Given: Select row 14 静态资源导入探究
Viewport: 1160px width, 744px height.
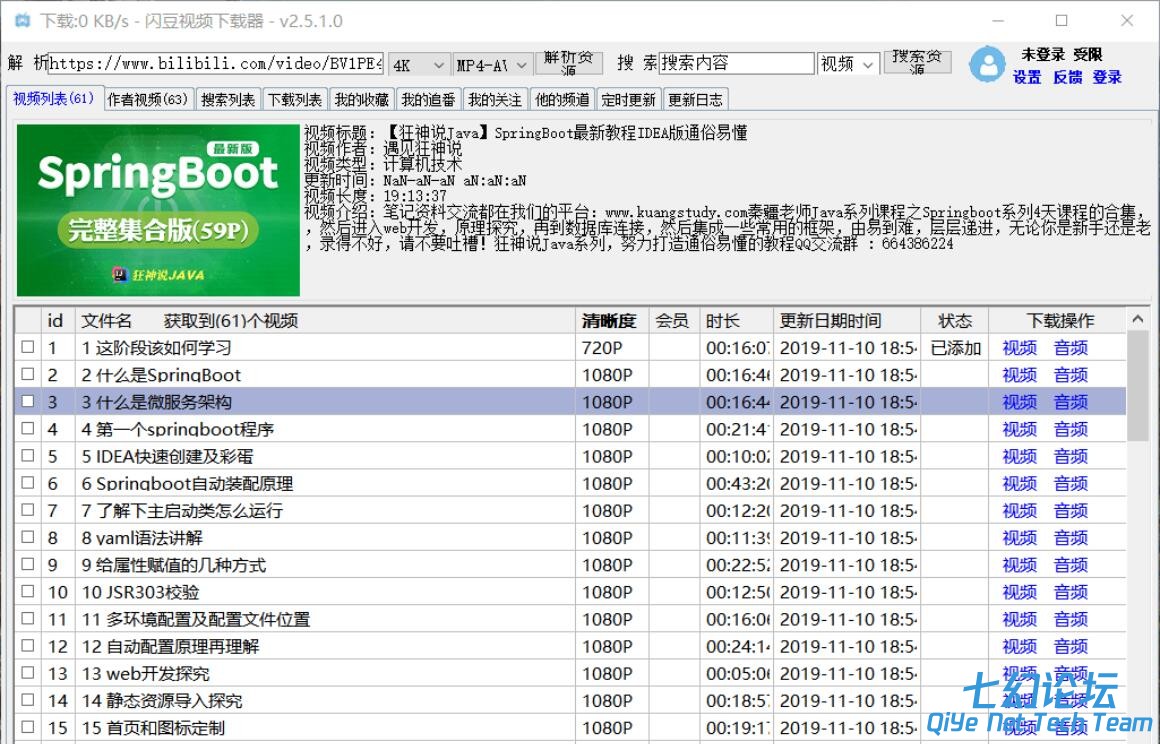Looking at the screenshot, I should pyautogui.click(x=570, y=700).
